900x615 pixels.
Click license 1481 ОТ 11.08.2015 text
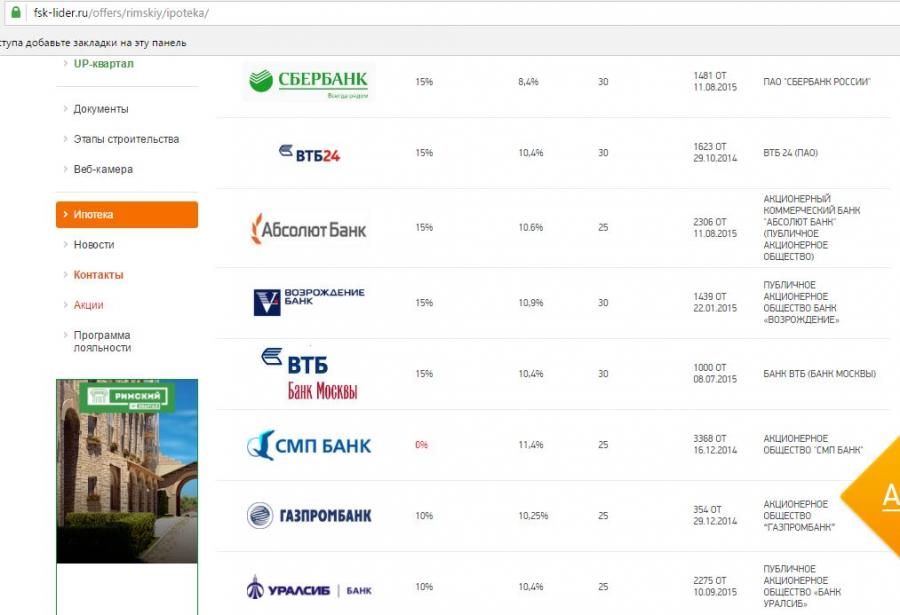pos(715,82)
